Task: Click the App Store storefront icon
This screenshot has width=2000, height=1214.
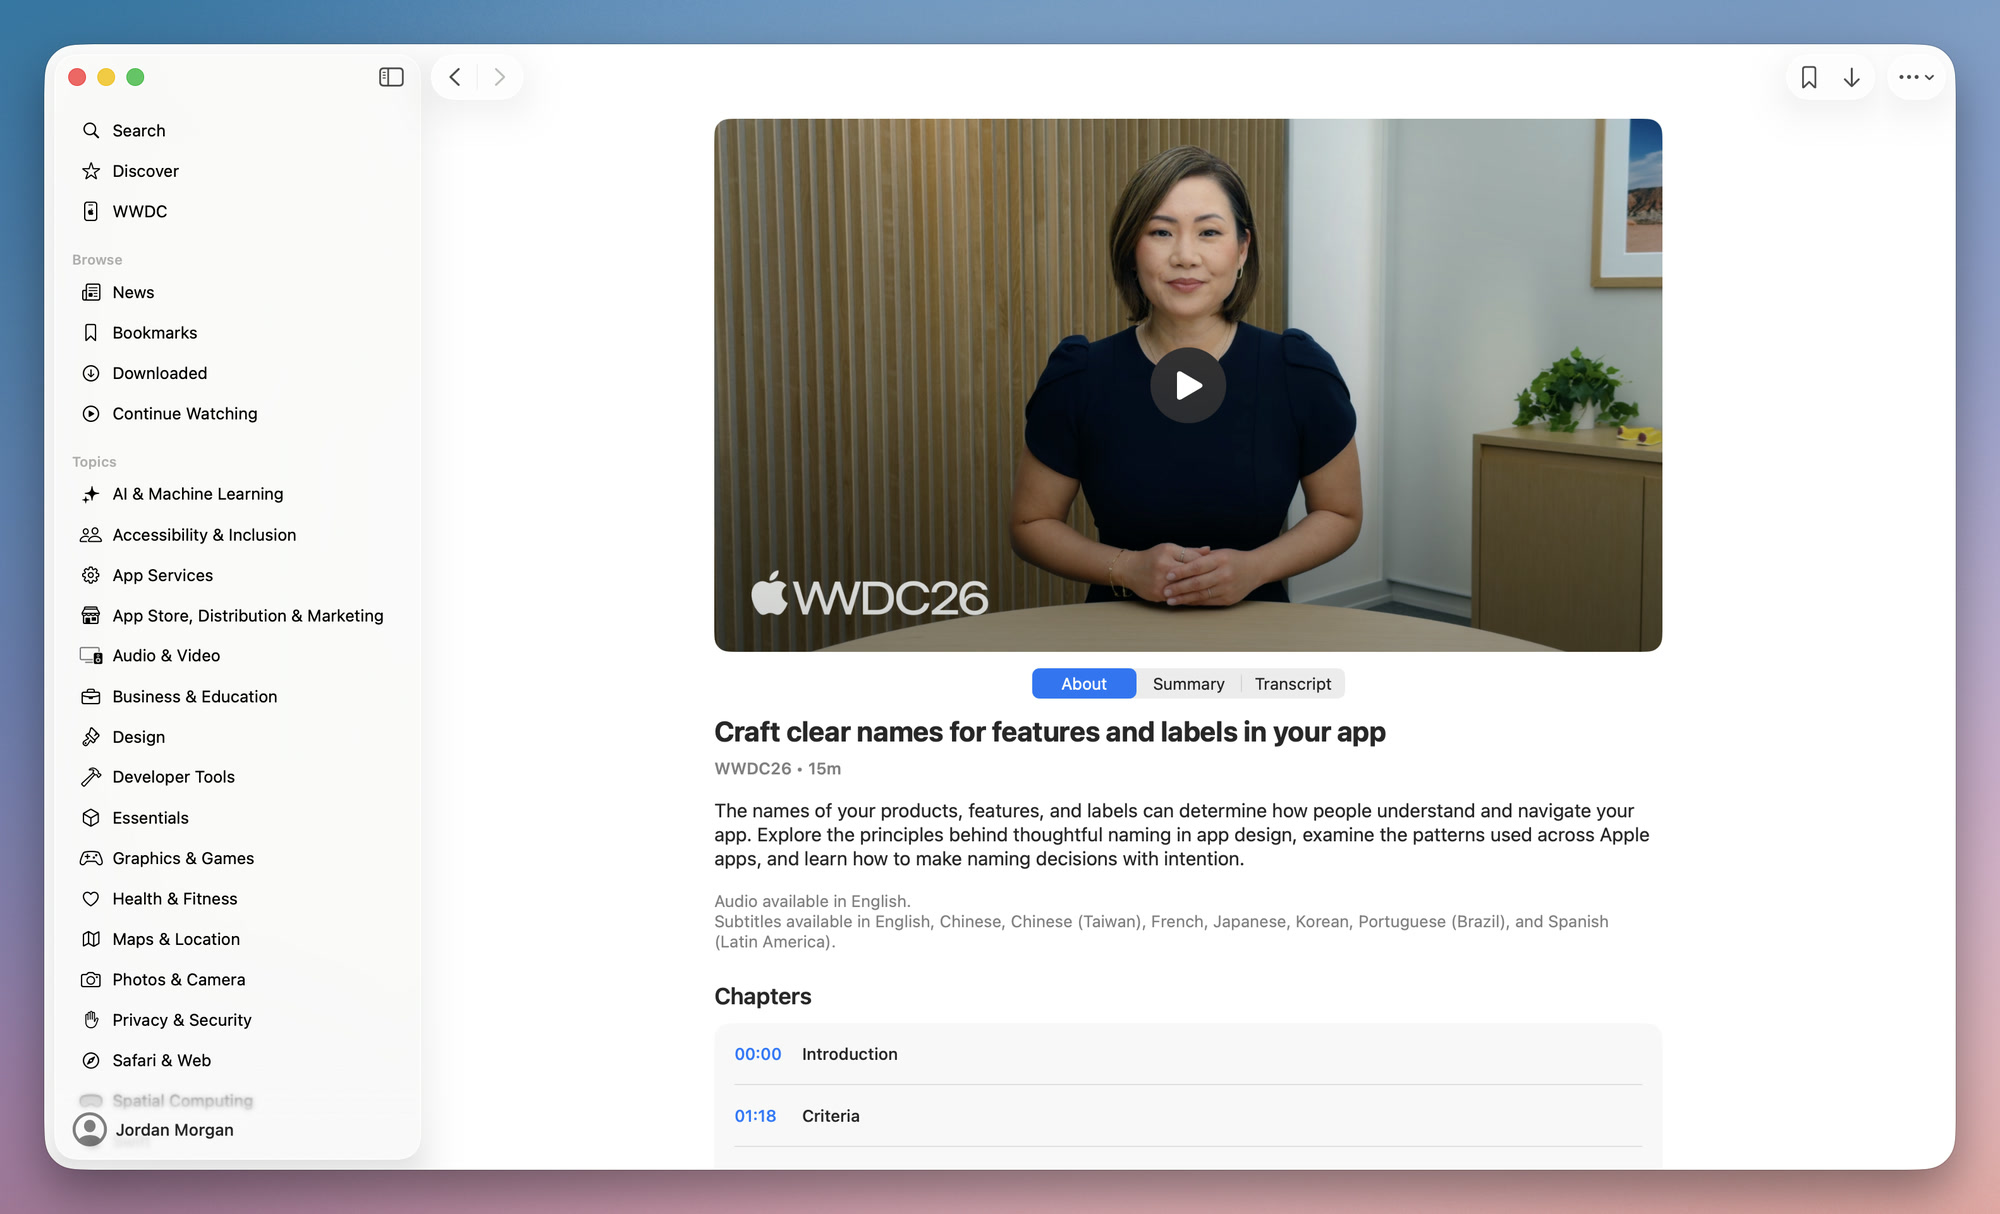Action: (x=91, y=615)
